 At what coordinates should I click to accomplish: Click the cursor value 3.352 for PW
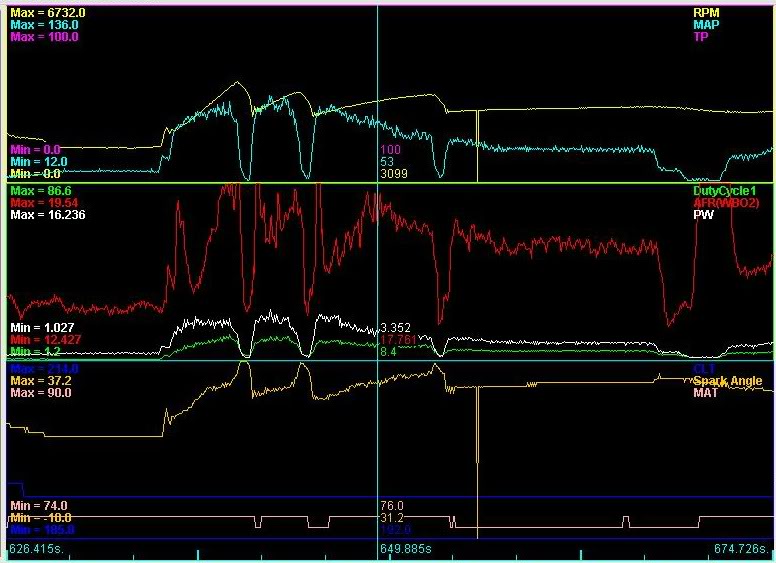(395, 328)
